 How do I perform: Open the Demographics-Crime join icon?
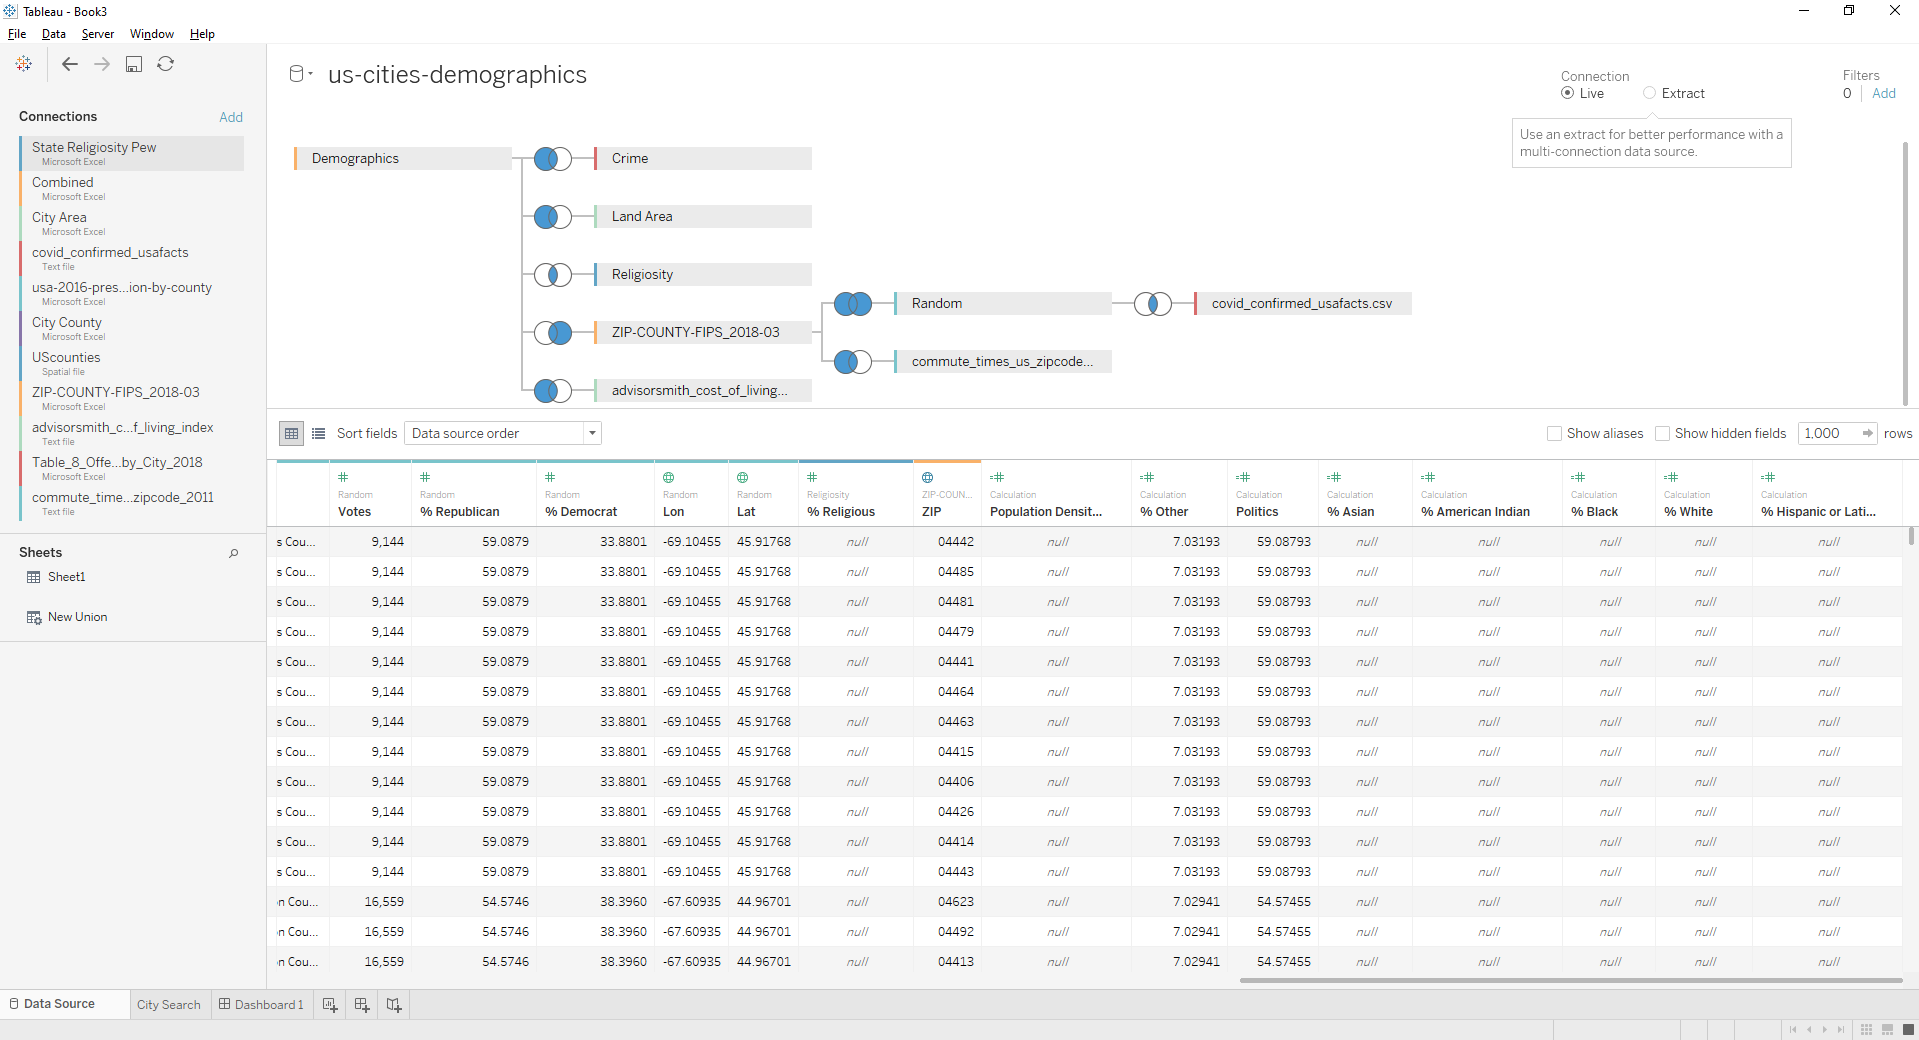[x=553, y=159]
